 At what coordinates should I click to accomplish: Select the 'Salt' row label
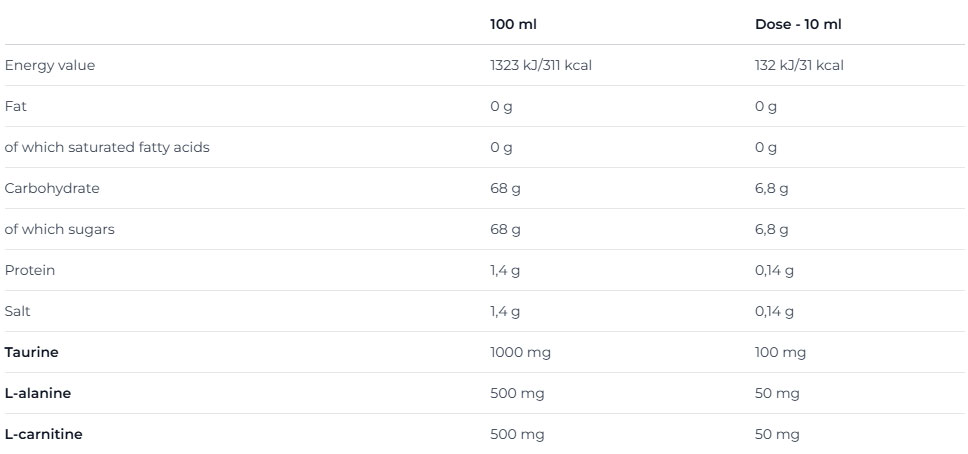pyautogui.click(x=18, y=312)
